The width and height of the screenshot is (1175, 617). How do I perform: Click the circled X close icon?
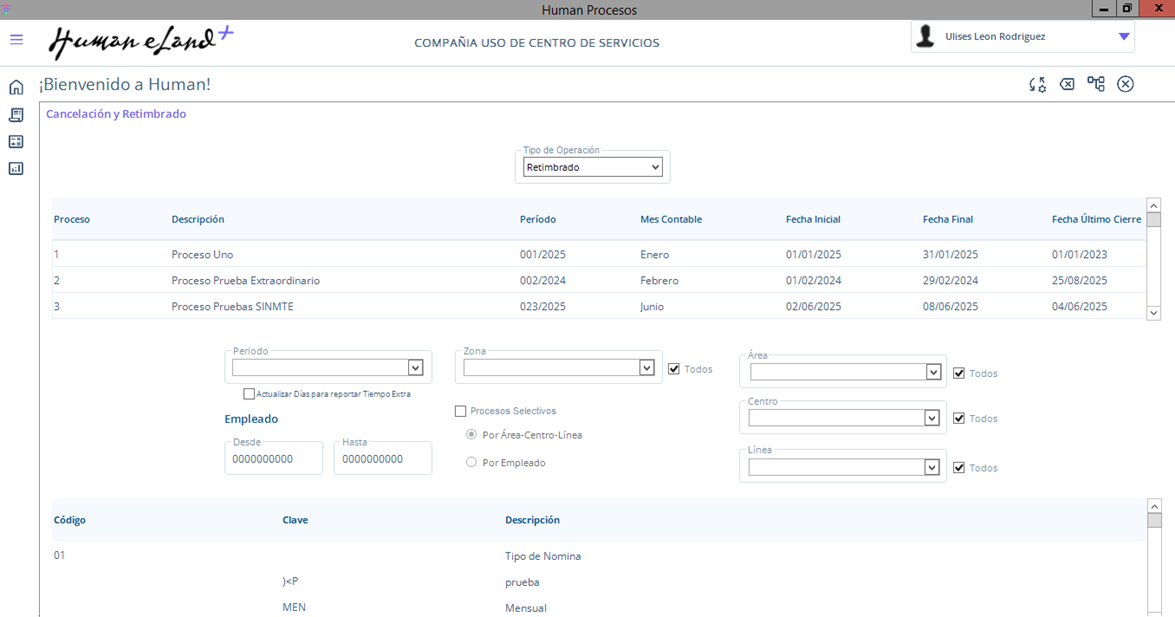(1125, 84)
